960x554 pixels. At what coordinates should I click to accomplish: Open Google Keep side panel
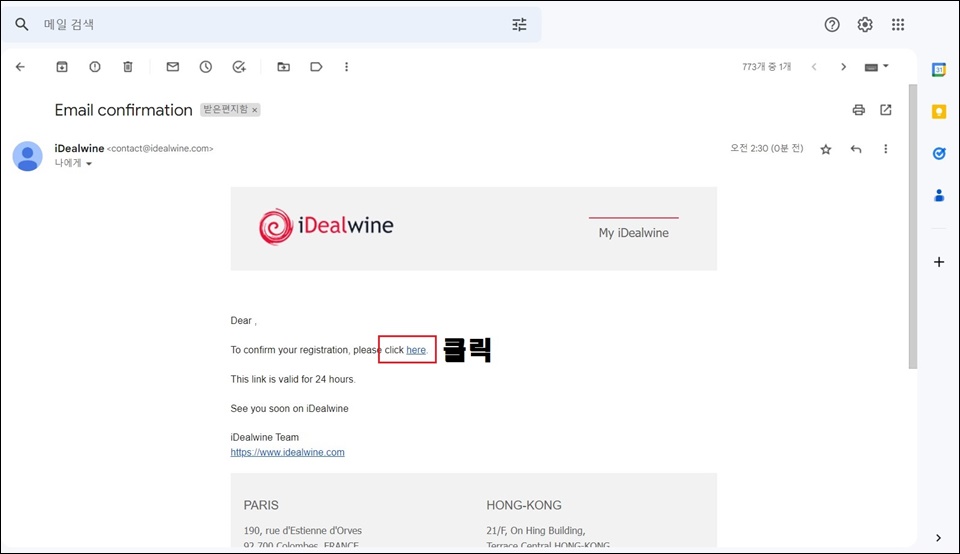coord(939,111)
